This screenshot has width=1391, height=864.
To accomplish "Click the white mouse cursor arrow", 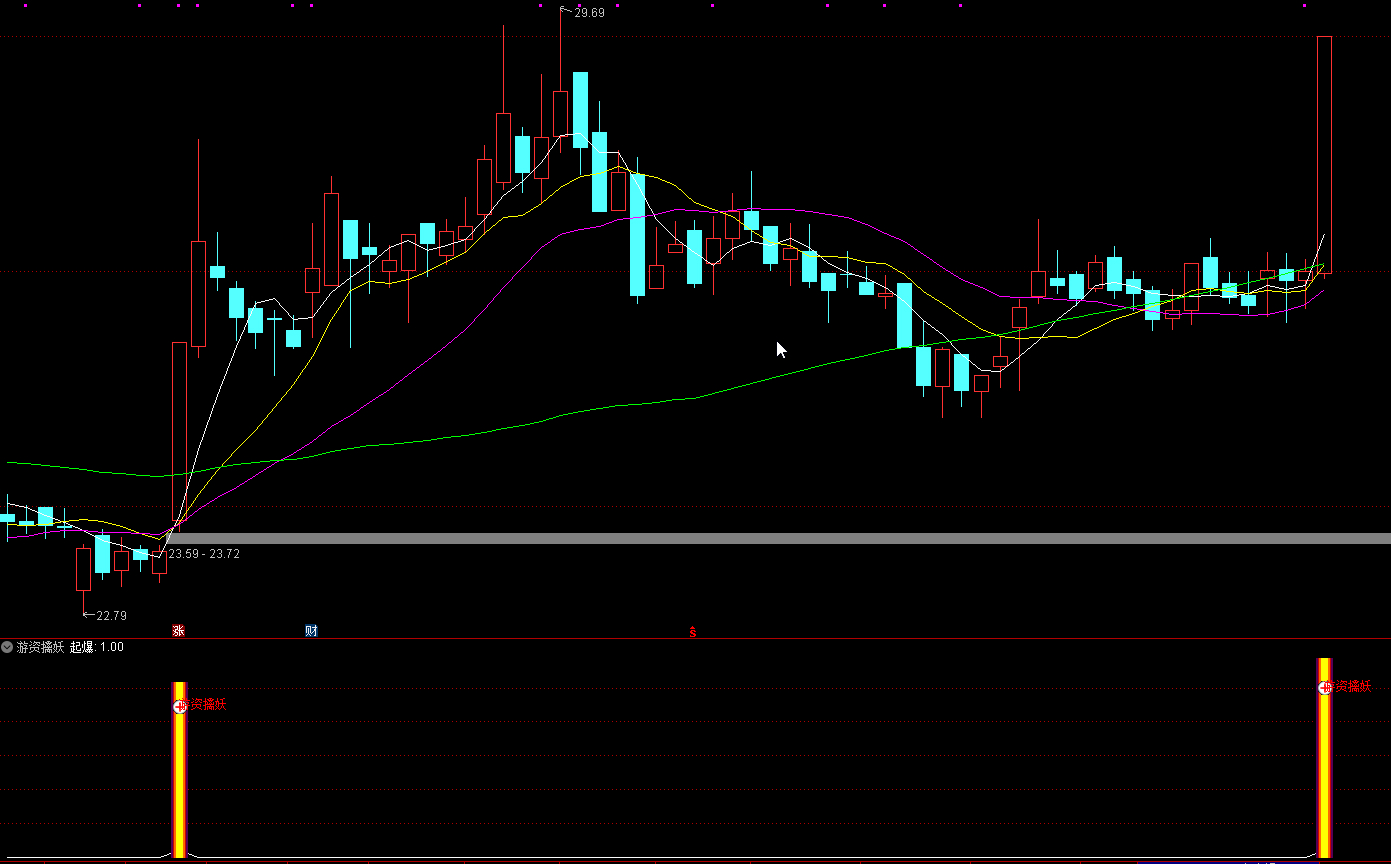I will [781, 349].
